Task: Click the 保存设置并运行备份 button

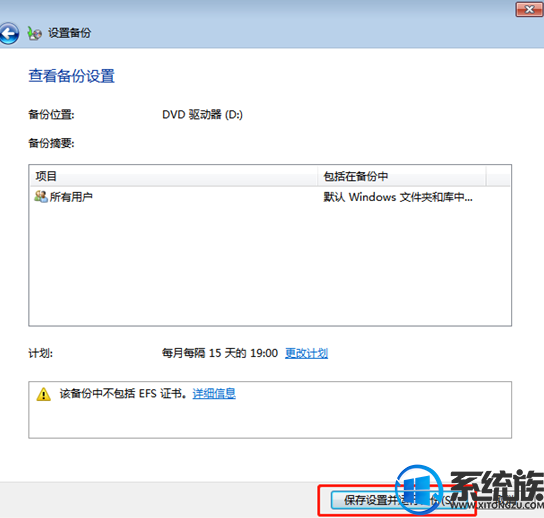Action: [396, 500]
